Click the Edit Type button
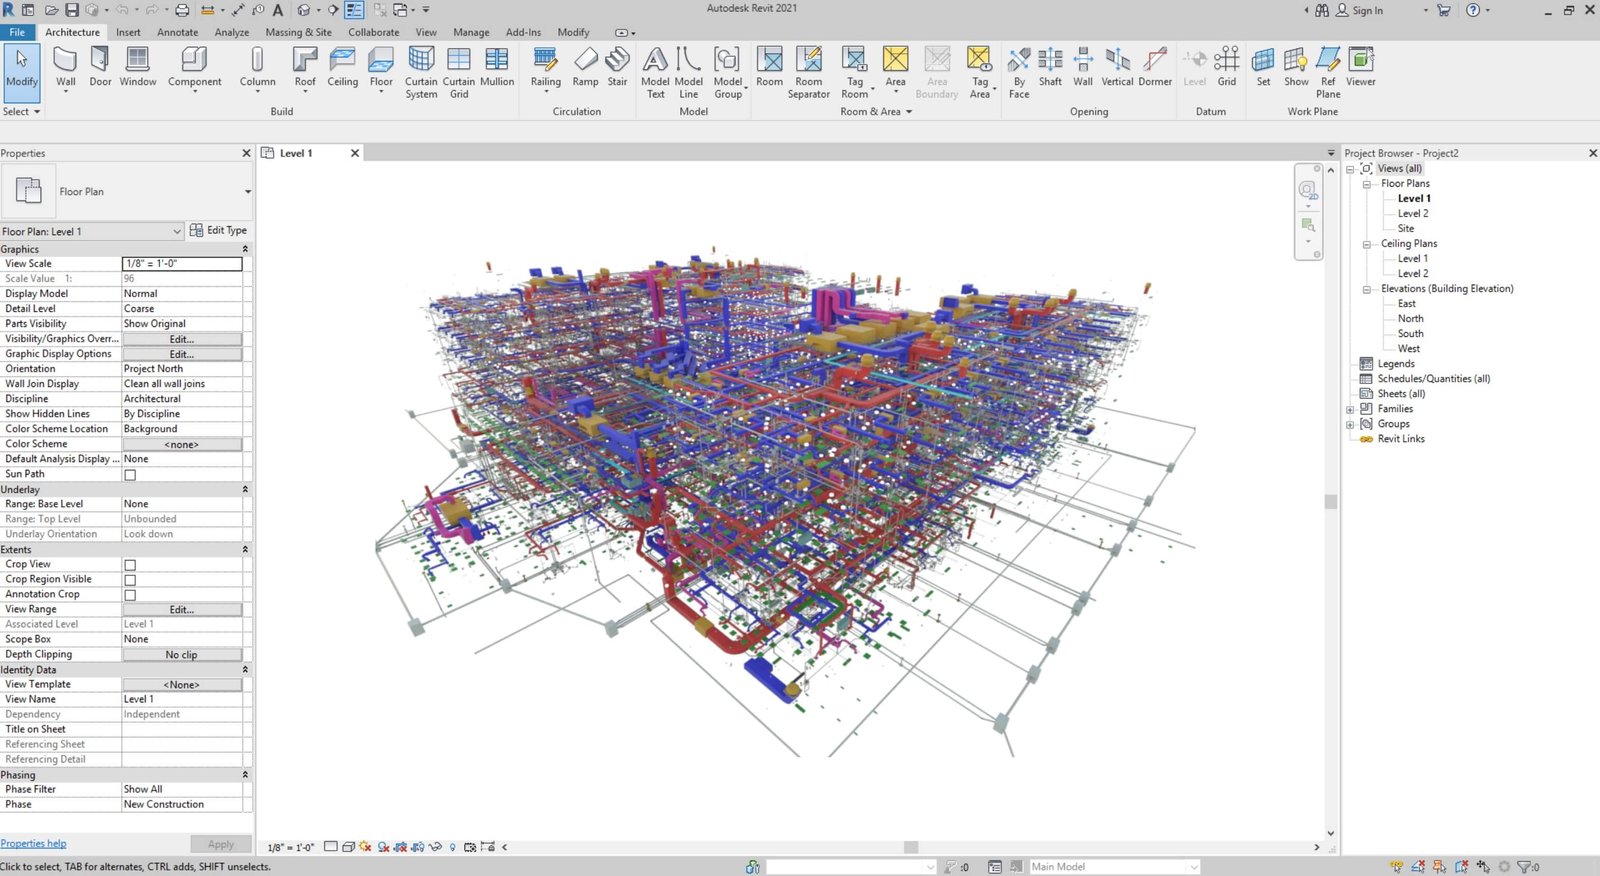The height and width of the screenshot is (876, 1600). (x=218, y=231)
